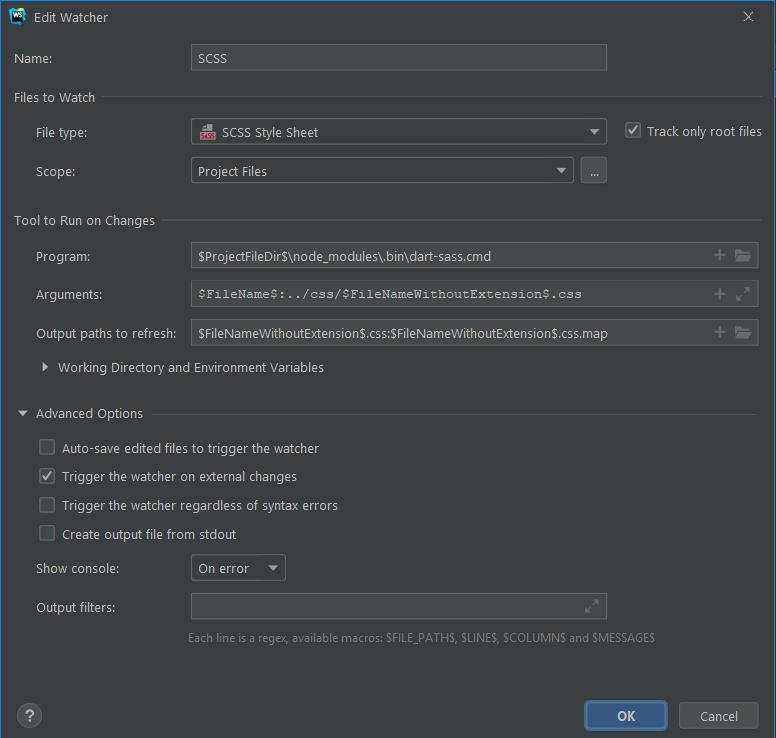Click the insert macro plus icon in Program field
The width and height of the screenshot is (776, 738).
point(719,256)
